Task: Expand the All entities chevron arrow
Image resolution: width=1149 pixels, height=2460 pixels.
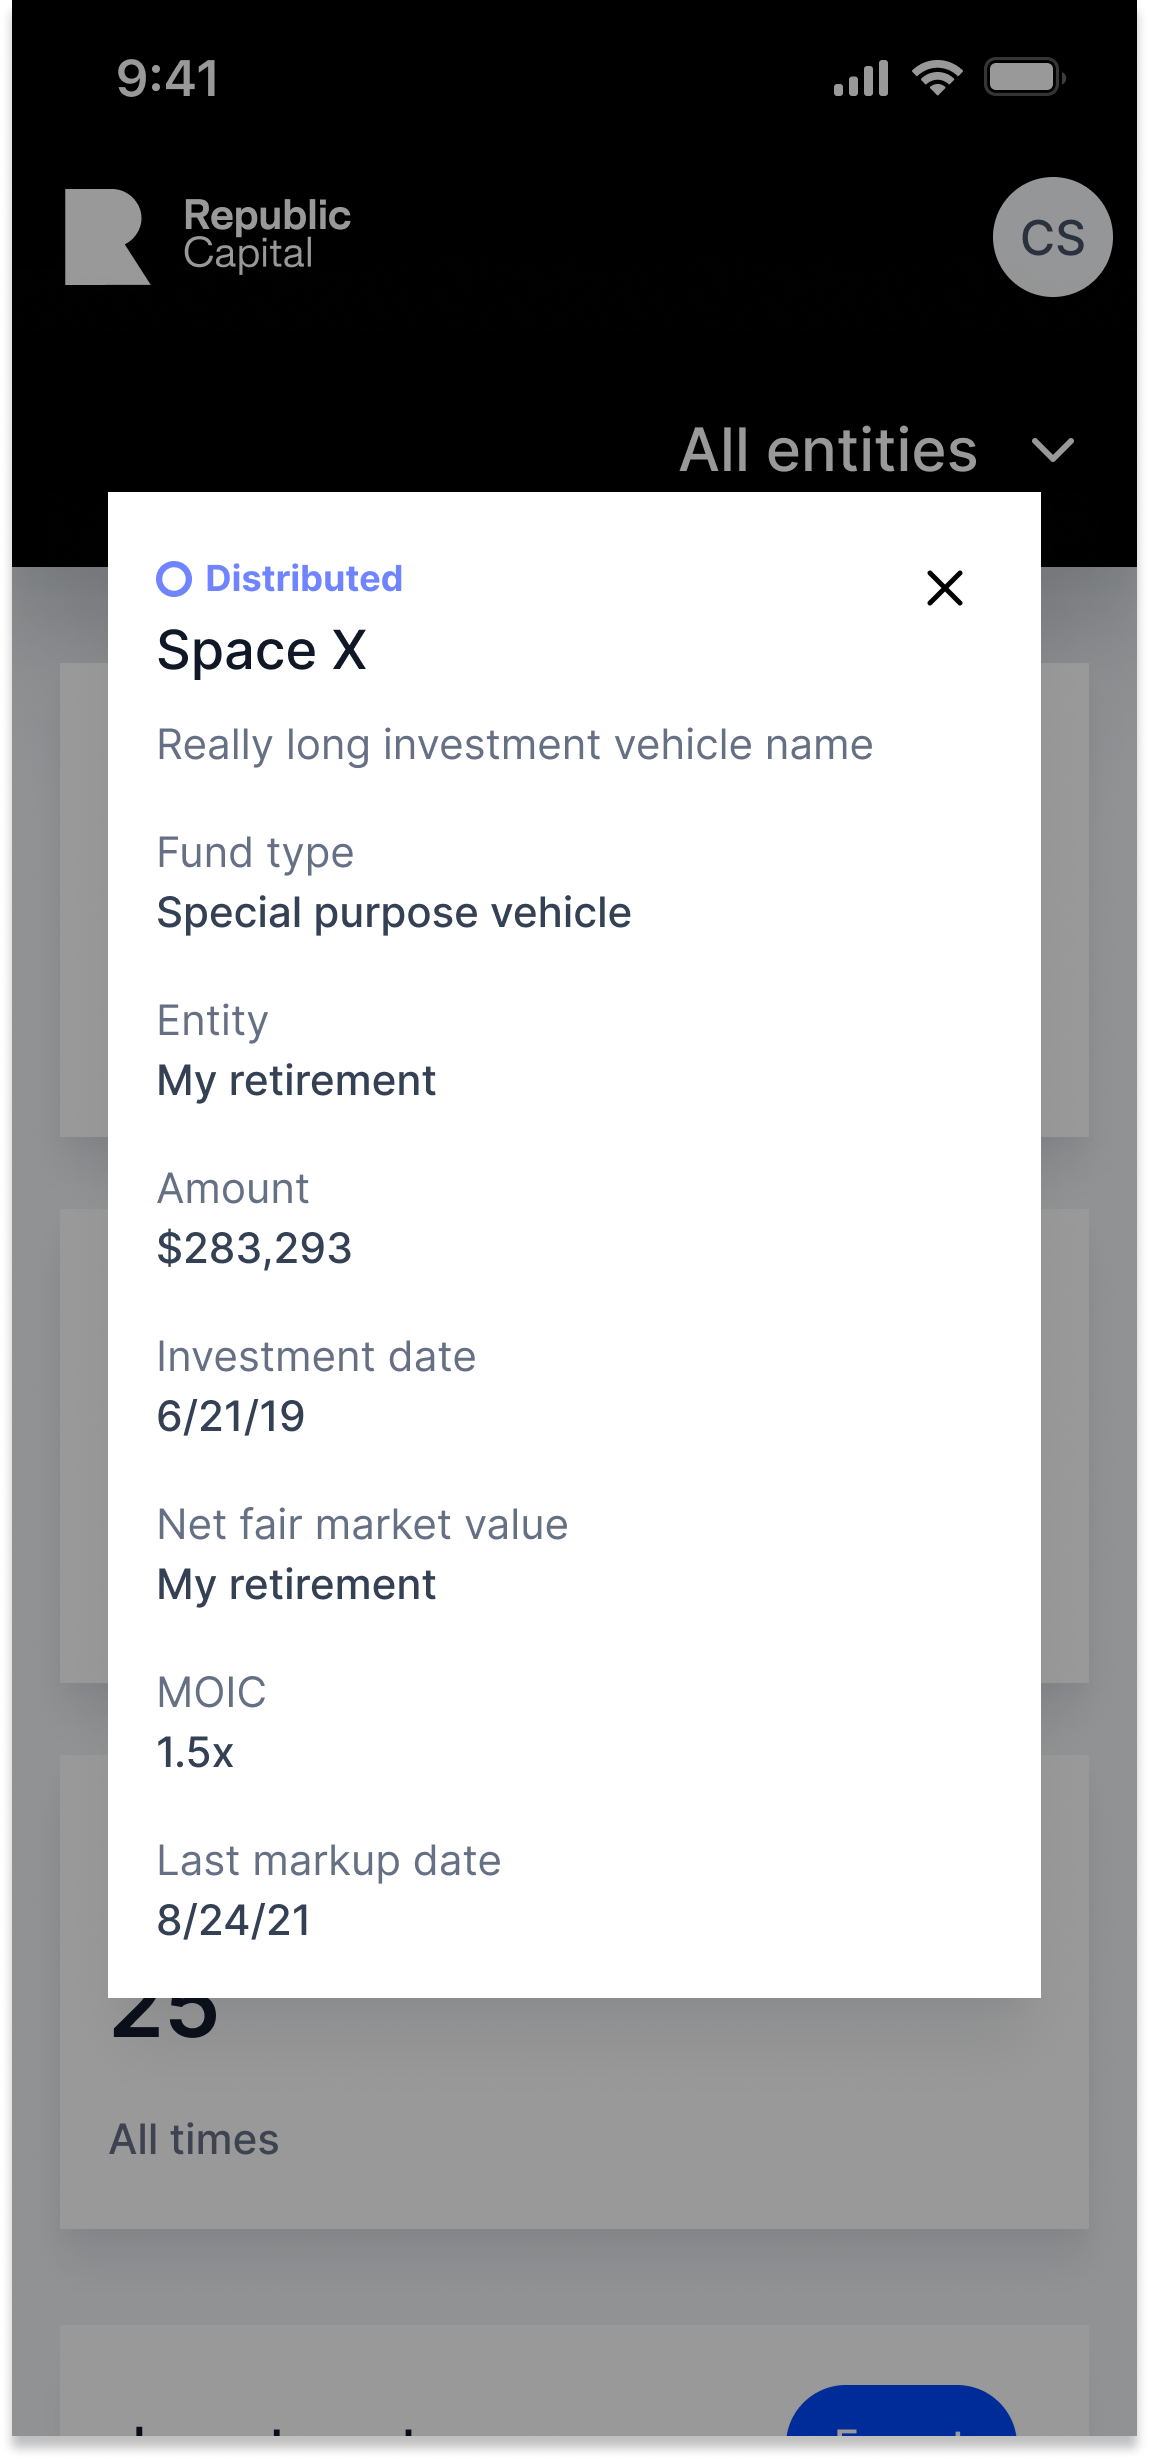Action: tap(1052, 450)
